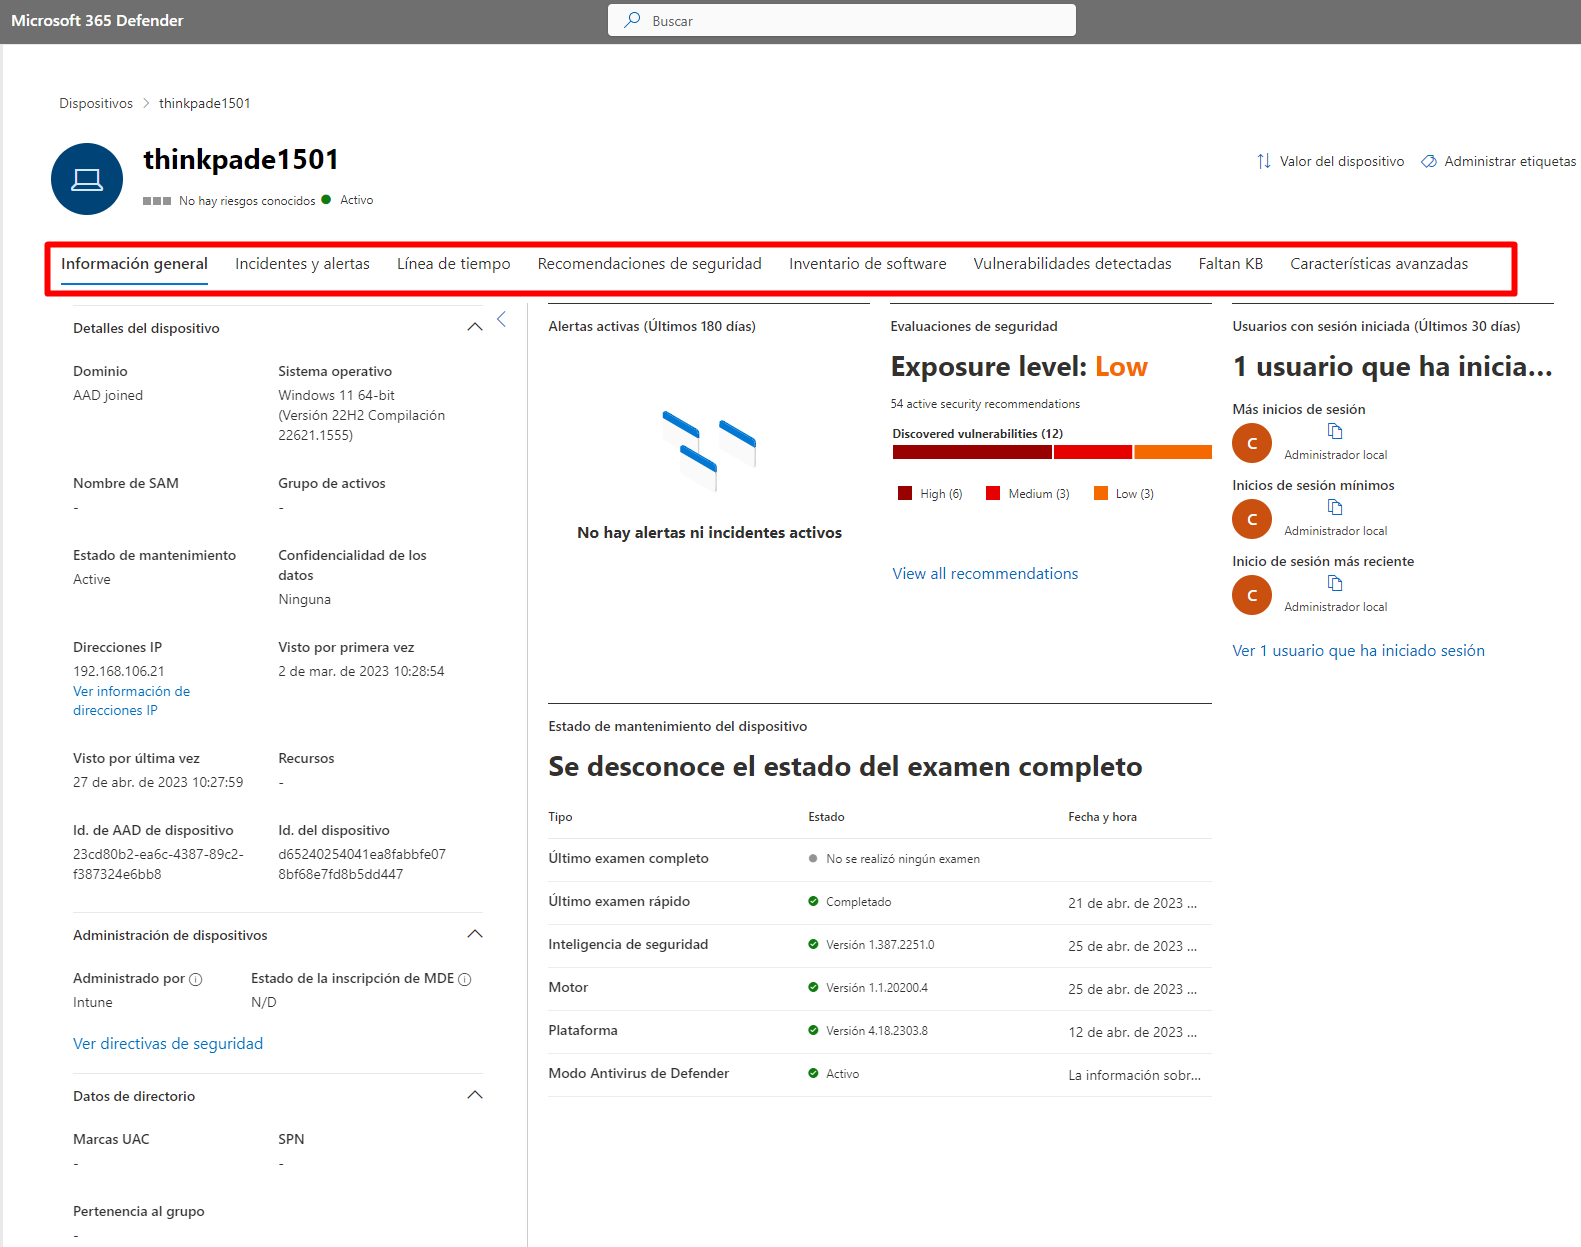This screenshot has width=1581, height=1247.
Task: Click the Exposure level: Low heading
Action: pos(1019,367)
